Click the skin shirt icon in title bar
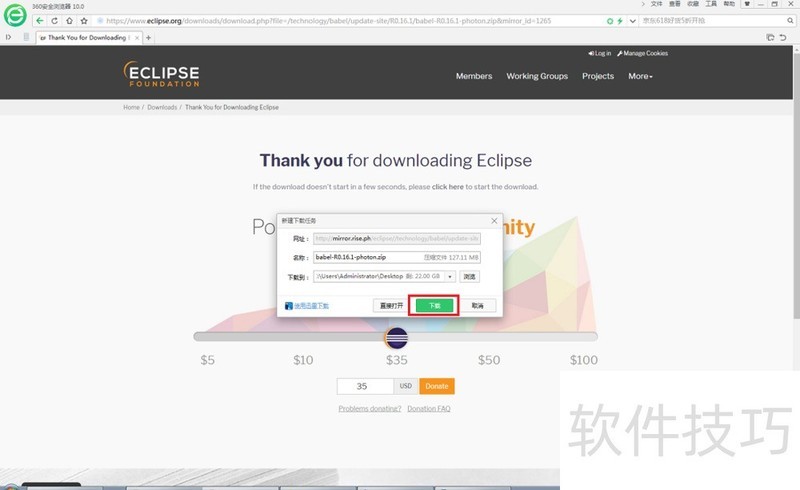This screenshot has width=800, height=490. tap(747, 4)
